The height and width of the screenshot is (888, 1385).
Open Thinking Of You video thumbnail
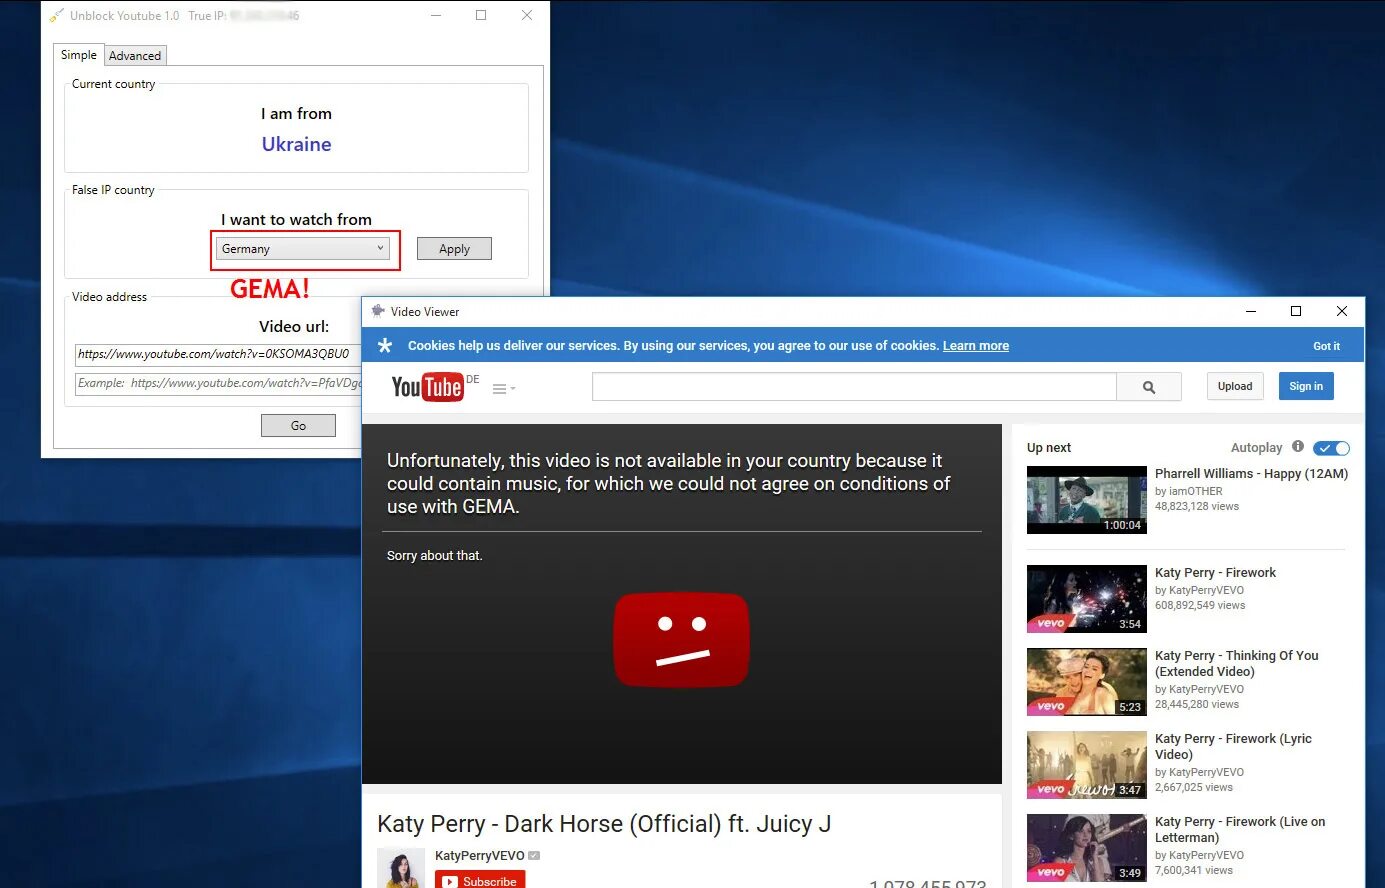[1087, 682]
